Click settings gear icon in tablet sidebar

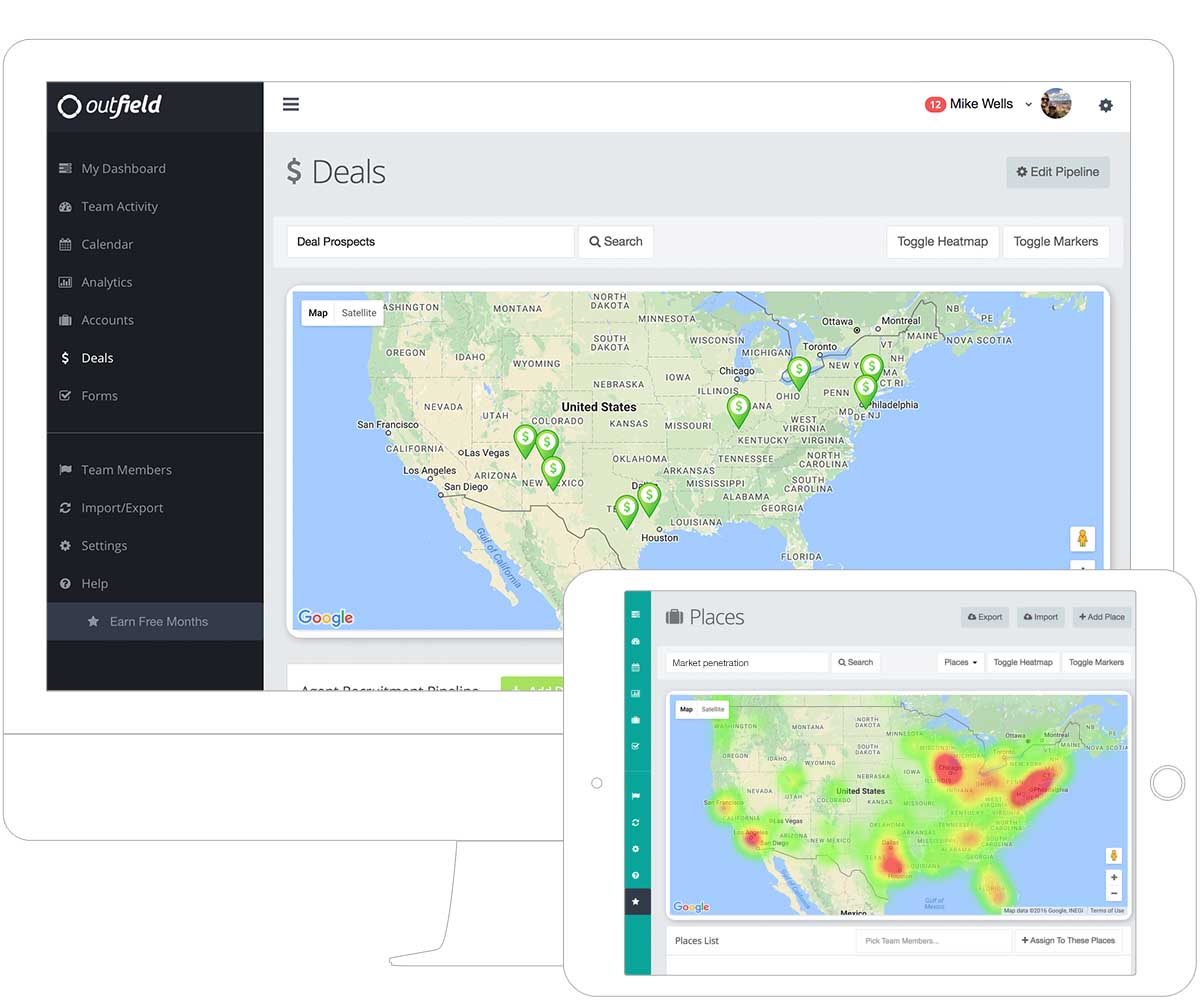click(637, 849)
